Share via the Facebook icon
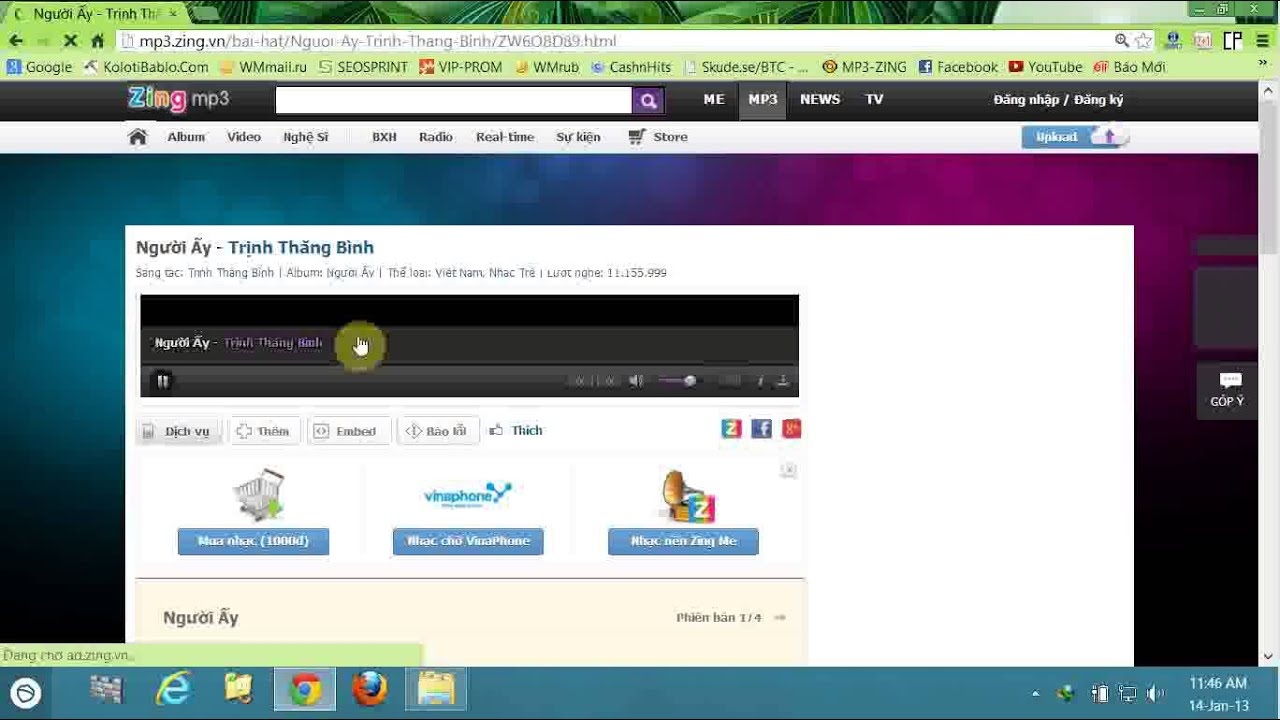Image resolution: width=1280 pixels, height=720 pixels. pyautogui.click(x=761, y=429)
